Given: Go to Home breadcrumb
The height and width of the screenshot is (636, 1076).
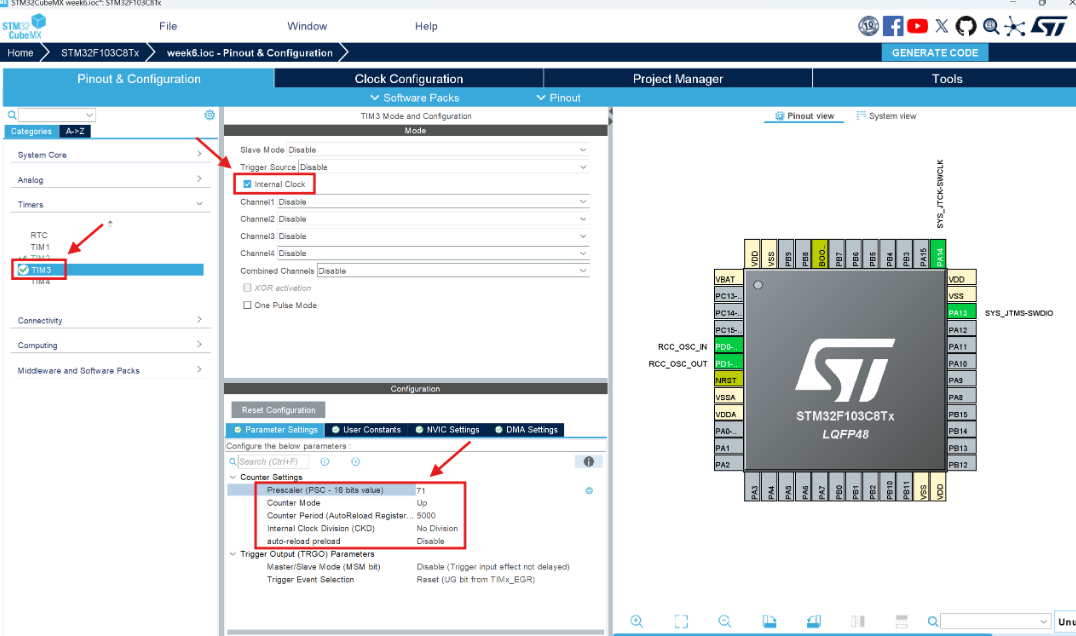Looking at the screenshot, I should [21, 53].
